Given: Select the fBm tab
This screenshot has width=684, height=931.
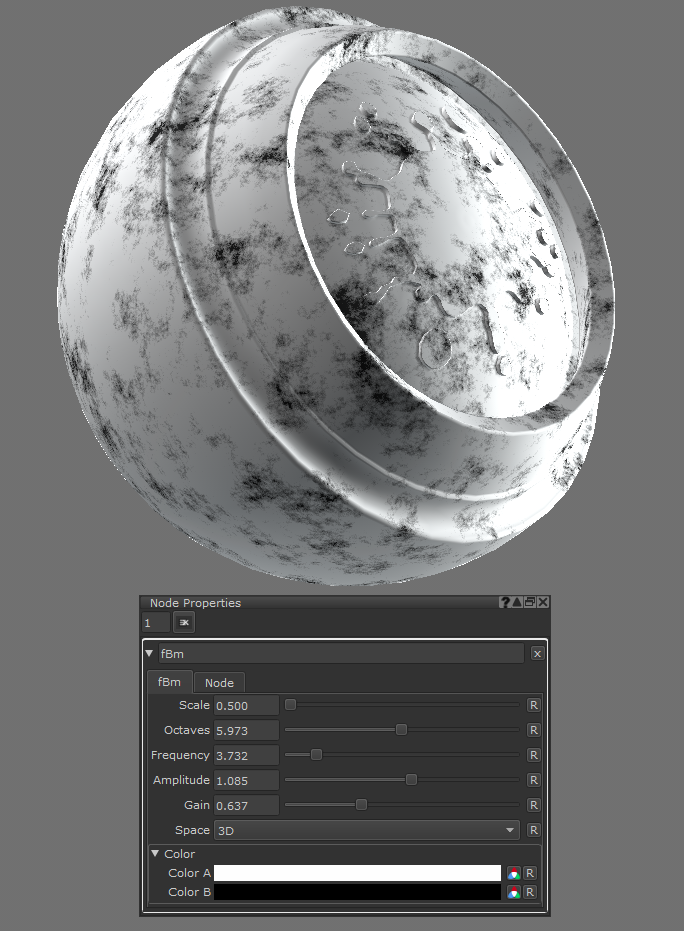Looking at the screenshot, I should 170,683.
